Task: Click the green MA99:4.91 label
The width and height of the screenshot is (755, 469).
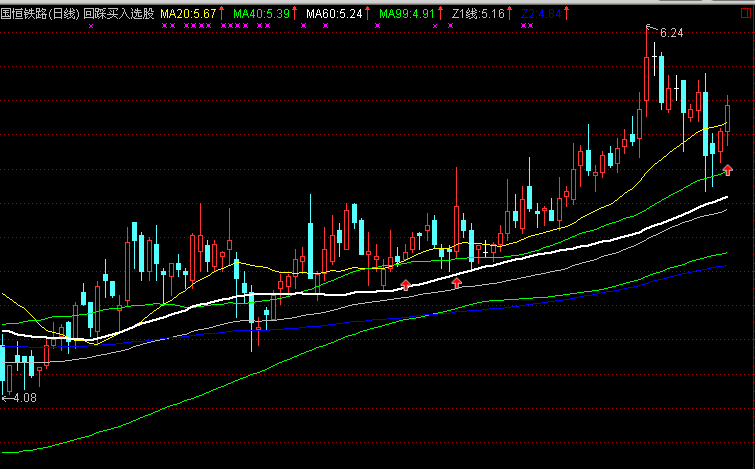Action: (407, 13)
